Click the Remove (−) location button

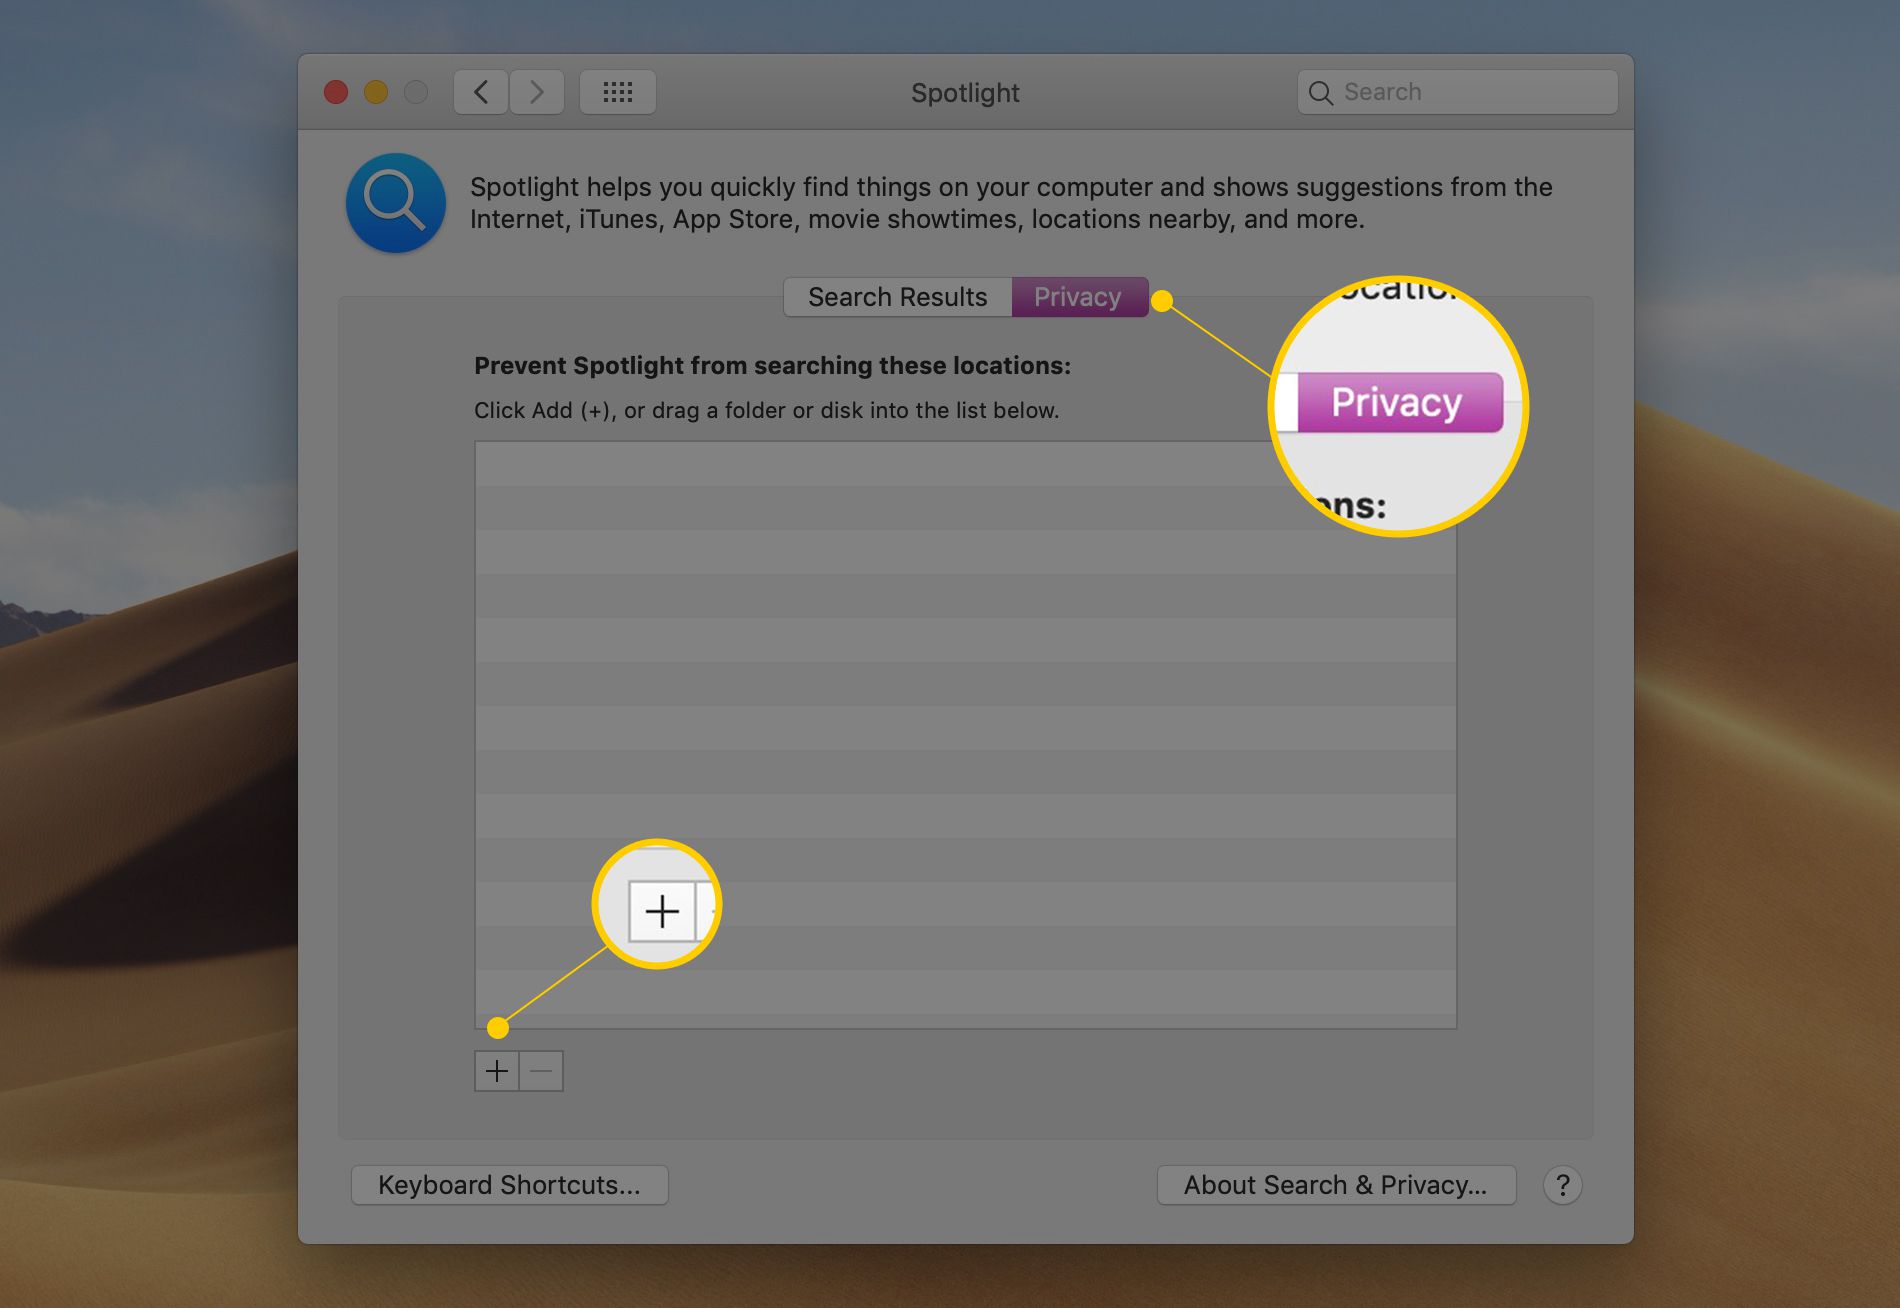click(x=541, y=1071)
